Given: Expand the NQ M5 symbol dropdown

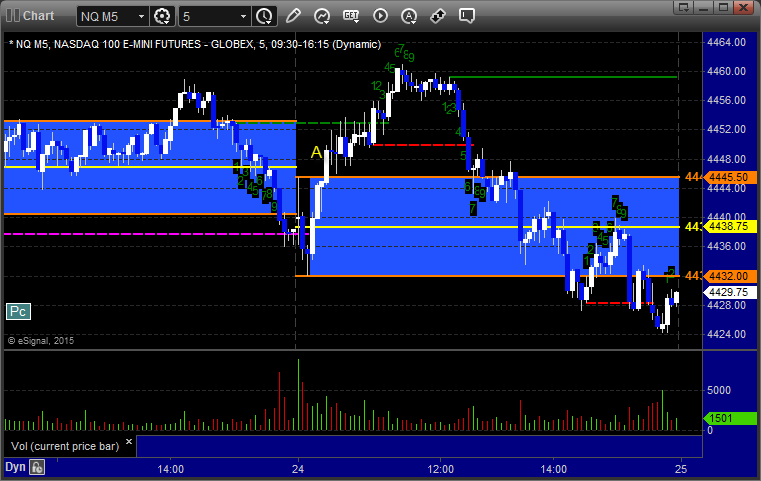Looking at the screenshot, I should pyautogui.click(x=141, y=17).
